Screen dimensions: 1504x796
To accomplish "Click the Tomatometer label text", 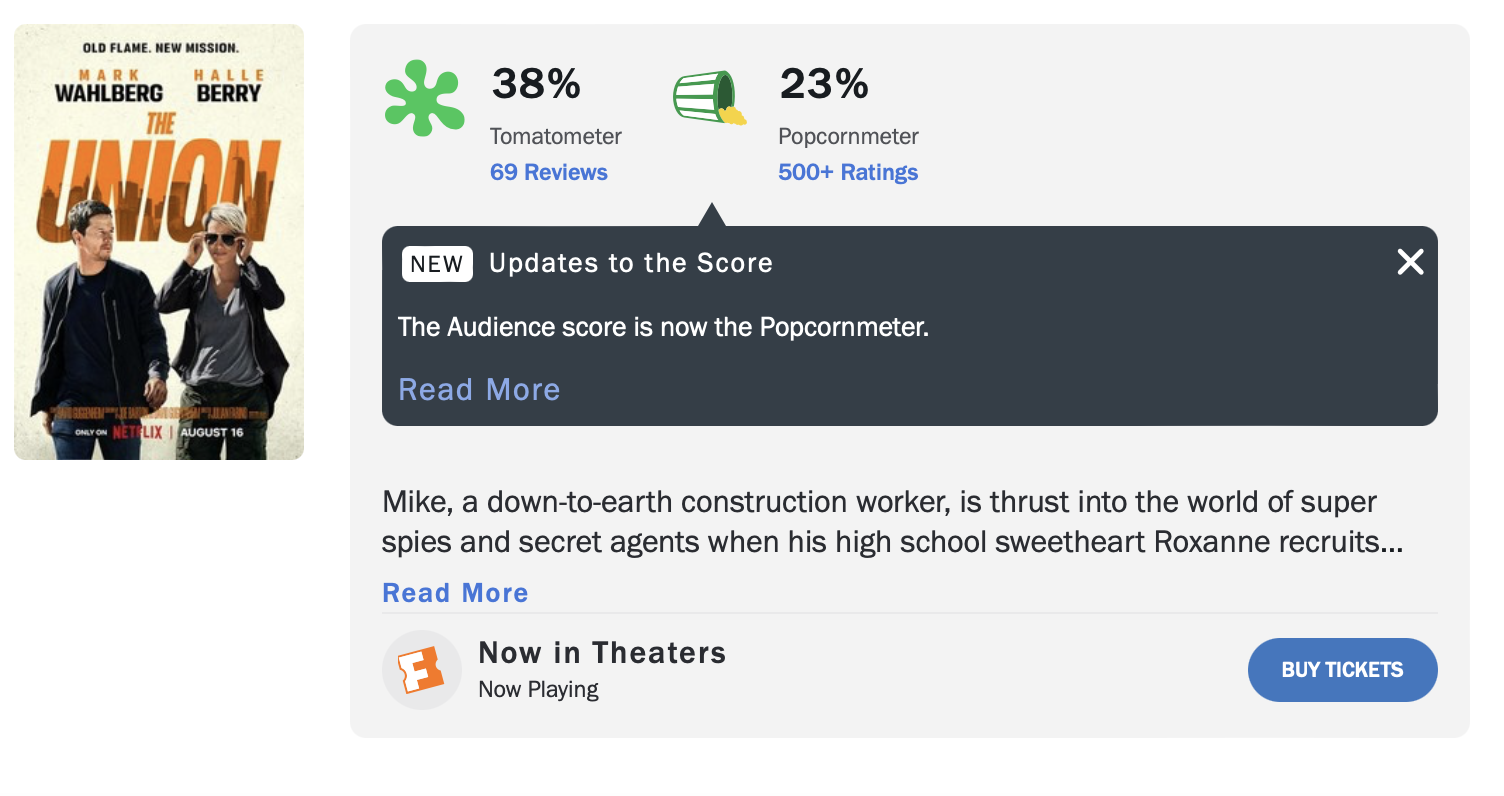I will 555,136.
